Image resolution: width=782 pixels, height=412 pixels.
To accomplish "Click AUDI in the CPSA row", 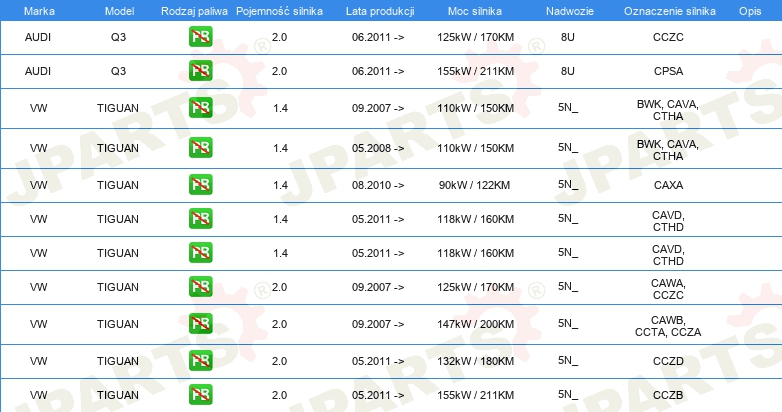I will coord(38,71).
